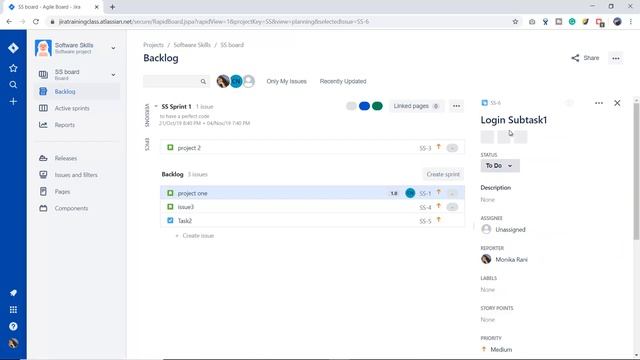
Task: Click the plus create icon in the sidebar
Action: pos(13,101)
